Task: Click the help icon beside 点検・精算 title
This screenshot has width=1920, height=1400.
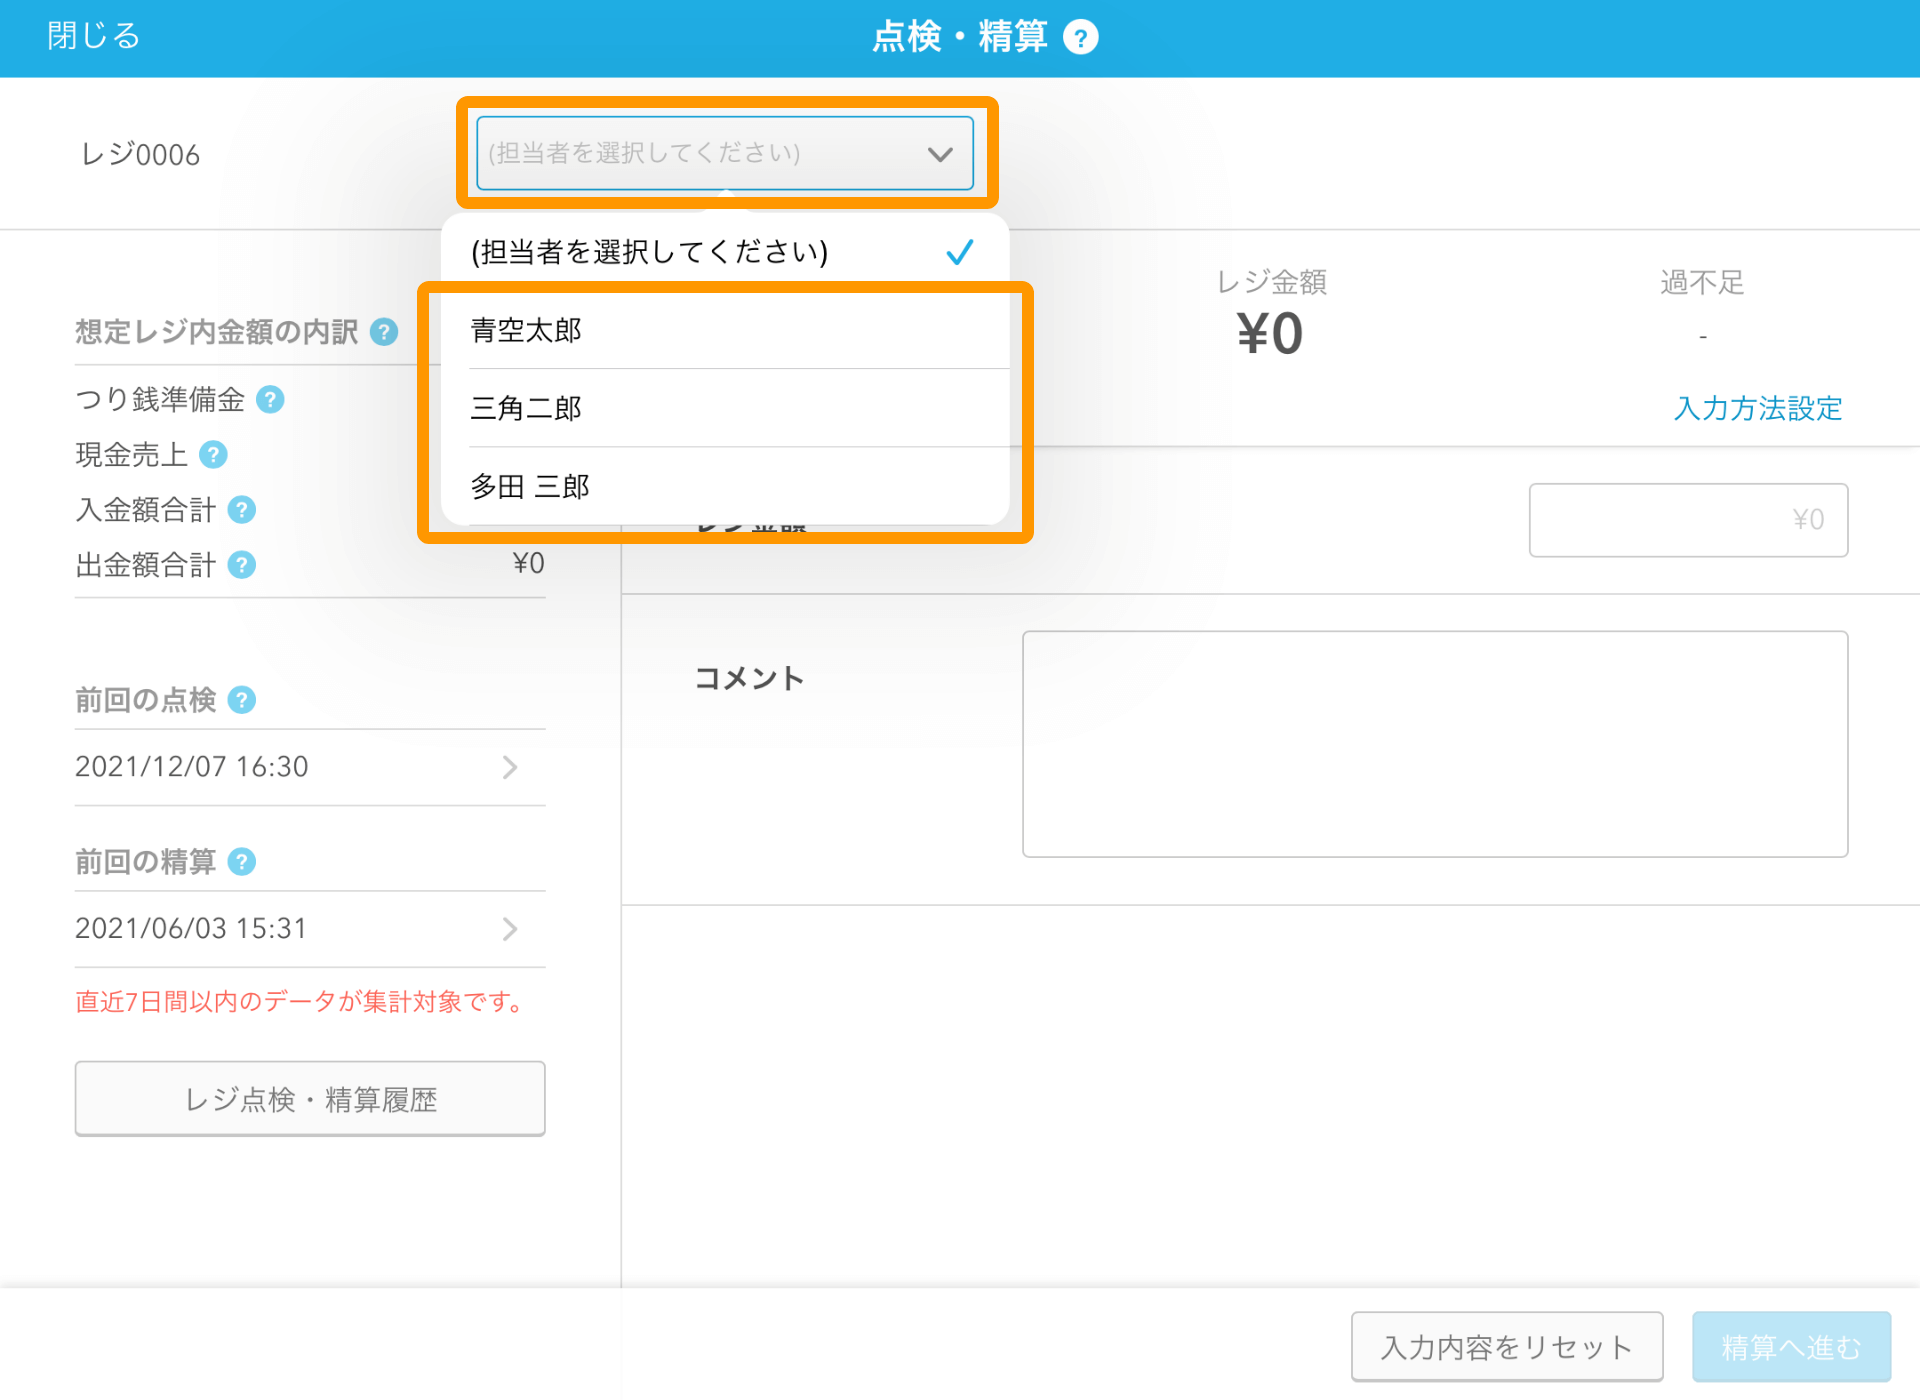Action: click(1080, 38)
